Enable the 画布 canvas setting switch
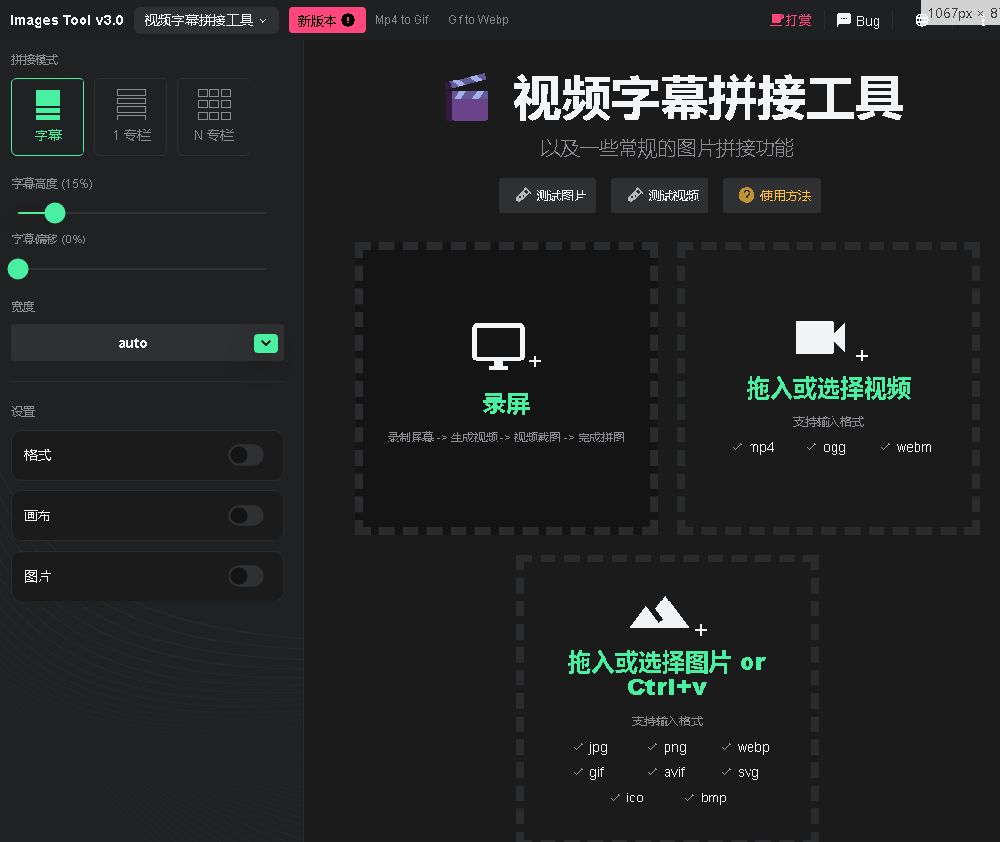 click(246, 516)
